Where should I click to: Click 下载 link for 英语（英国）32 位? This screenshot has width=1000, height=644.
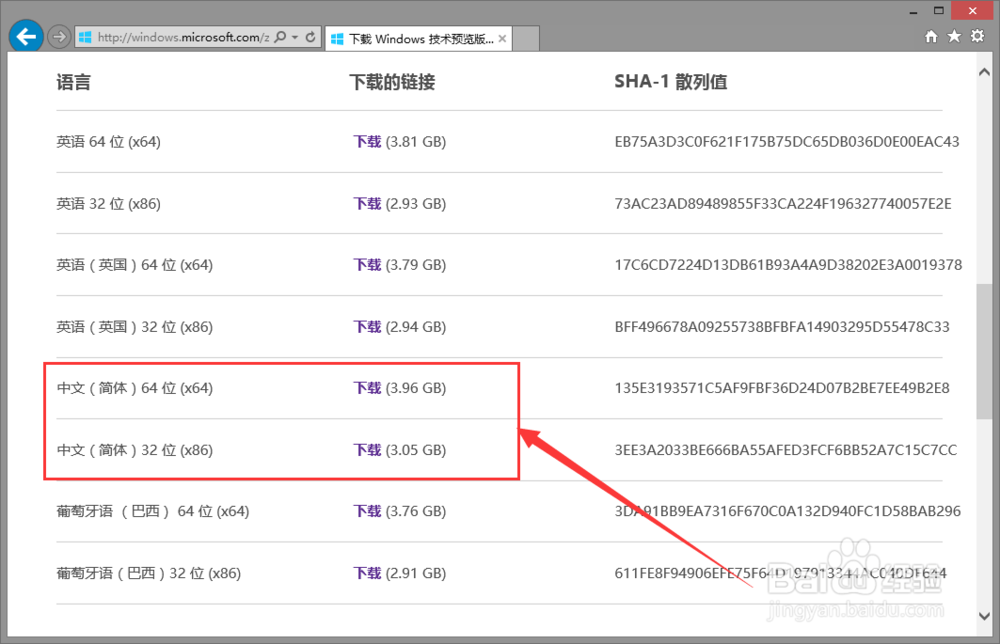367,326
